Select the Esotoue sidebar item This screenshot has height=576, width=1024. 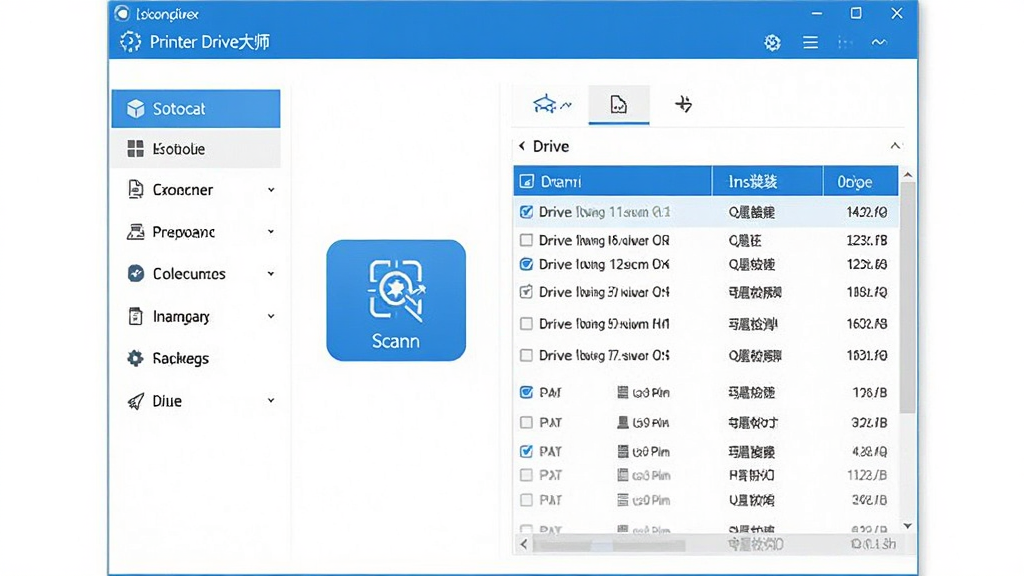tap(196, 149)
